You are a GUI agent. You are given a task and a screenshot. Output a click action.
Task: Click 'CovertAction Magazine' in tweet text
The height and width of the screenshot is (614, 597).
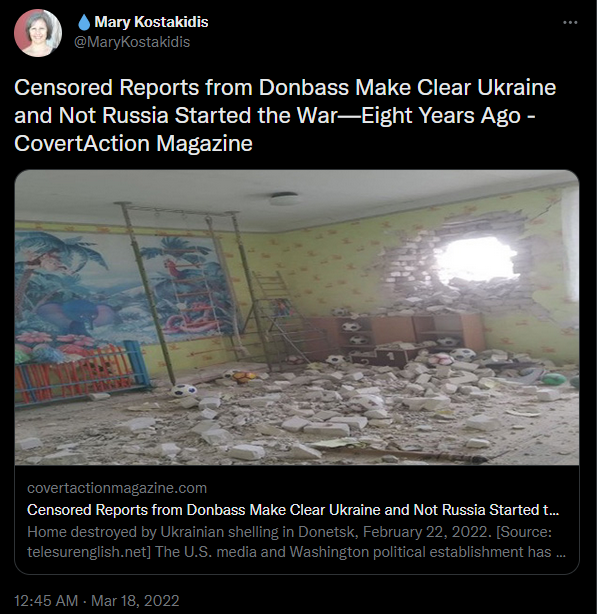pos(133,143)
